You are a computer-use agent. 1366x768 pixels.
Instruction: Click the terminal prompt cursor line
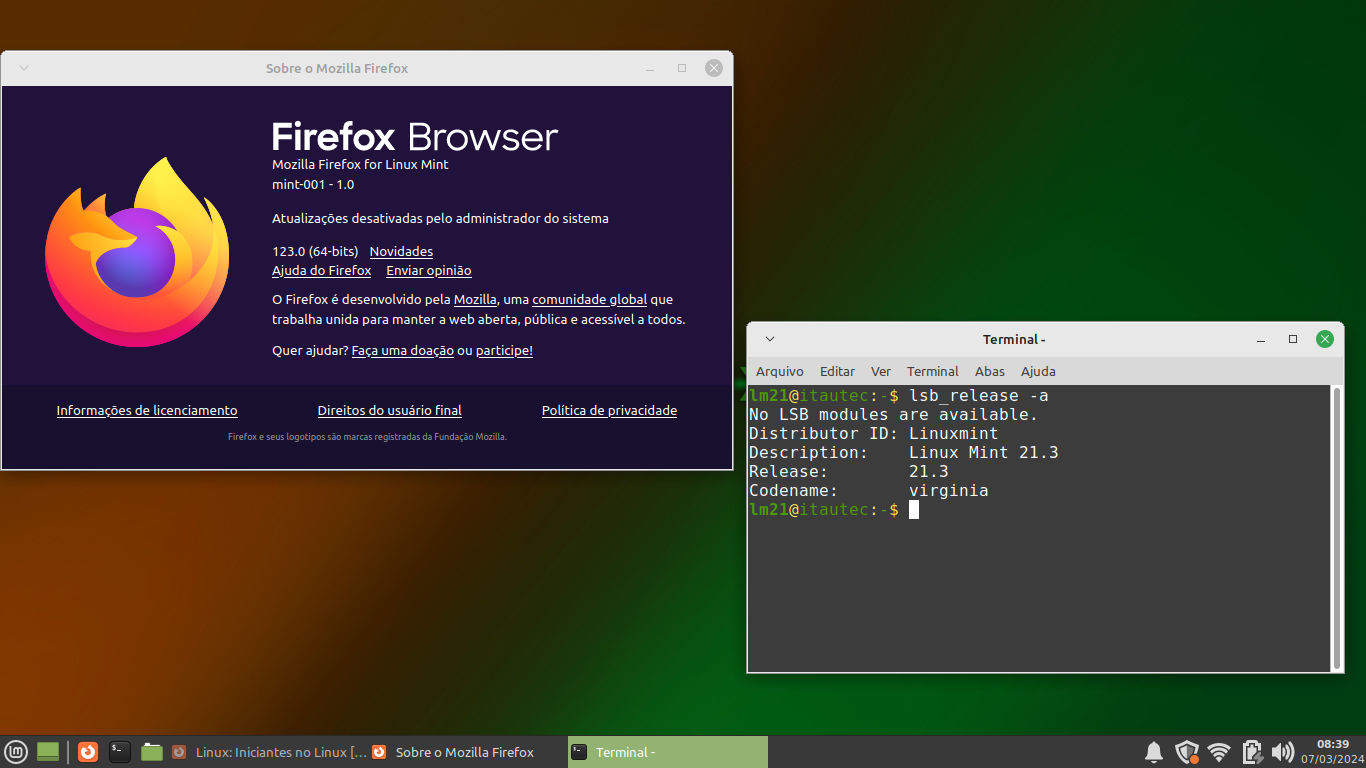pyautogui.click(x=833, y=510)
